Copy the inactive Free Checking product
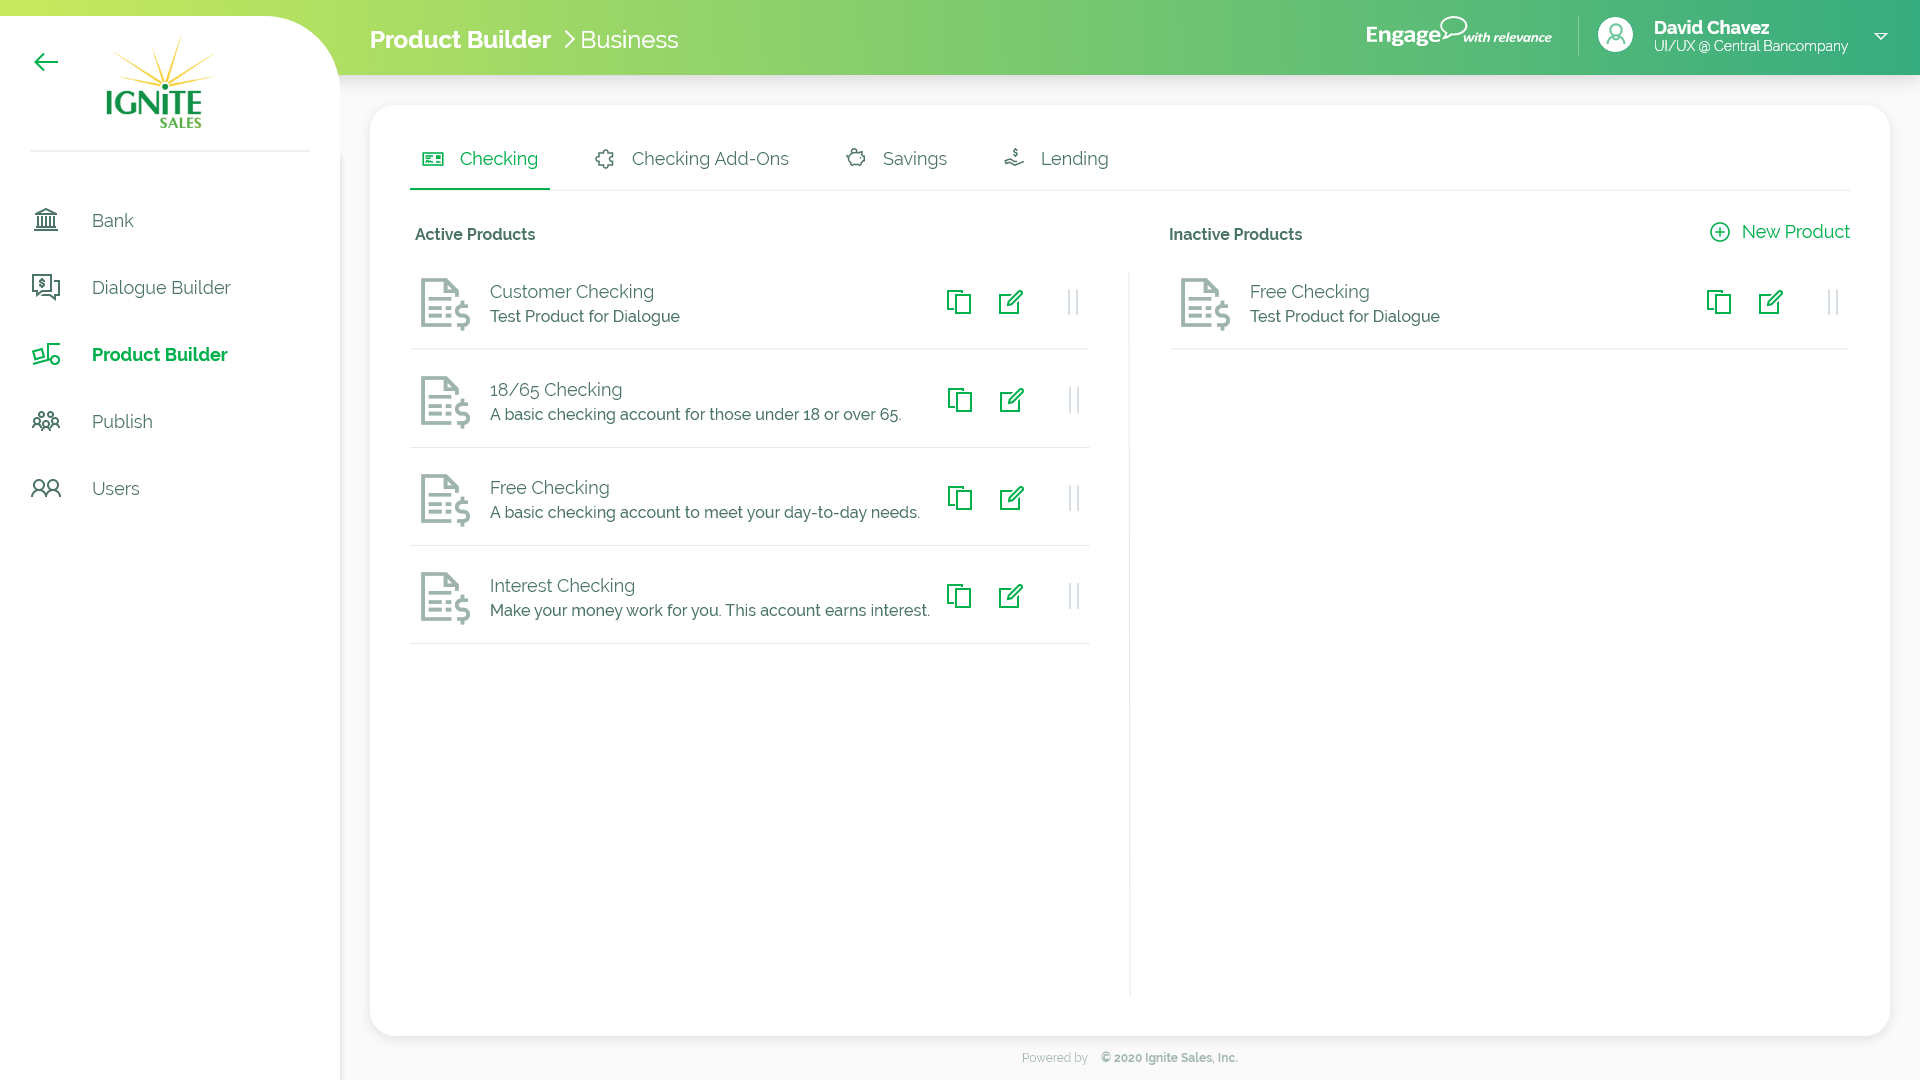The height and width of the screenshot is (1080, 1920). (x=1718, y=302)
